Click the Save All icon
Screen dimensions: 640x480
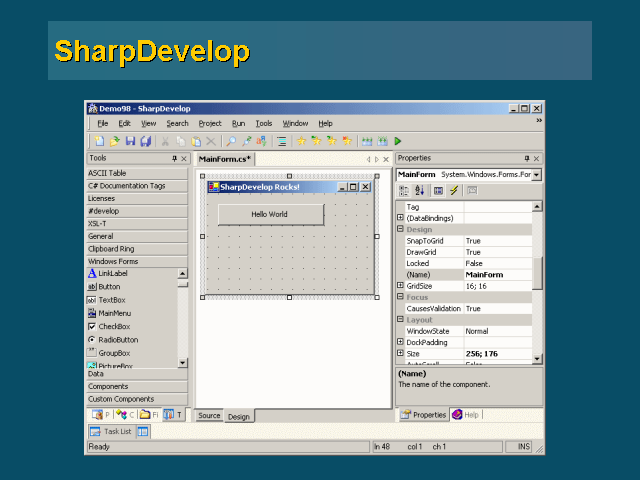[x=146, y=141]
